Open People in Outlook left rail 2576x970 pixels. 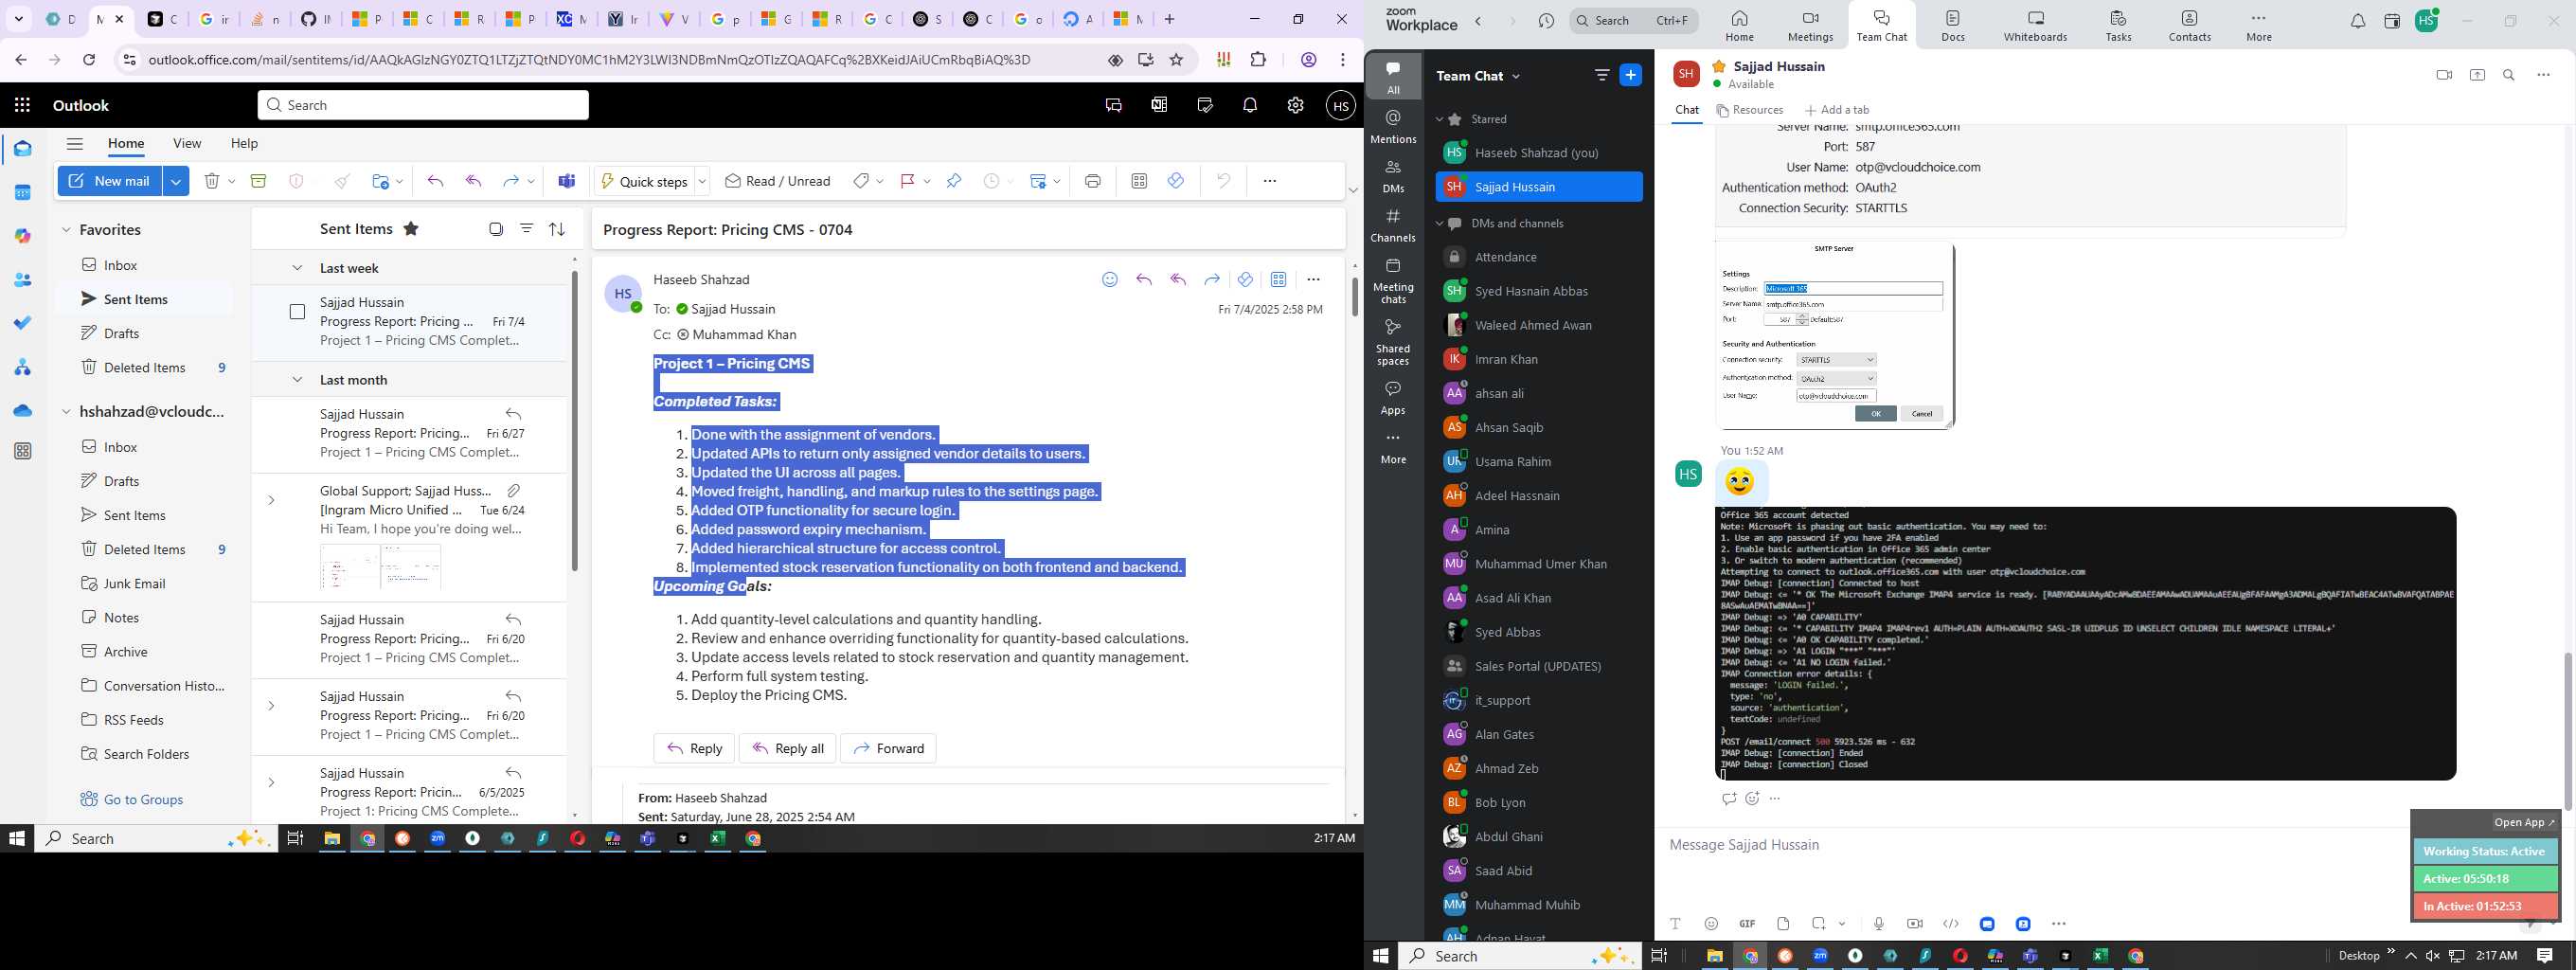(x=22, y=280)
